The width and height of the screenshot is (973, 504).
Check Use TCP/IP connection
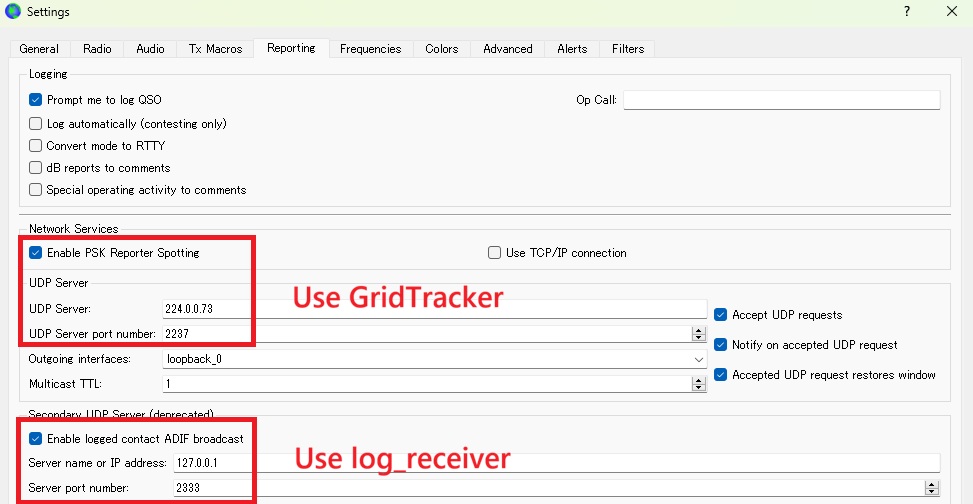pyautogui.click(x=494, y=253)
